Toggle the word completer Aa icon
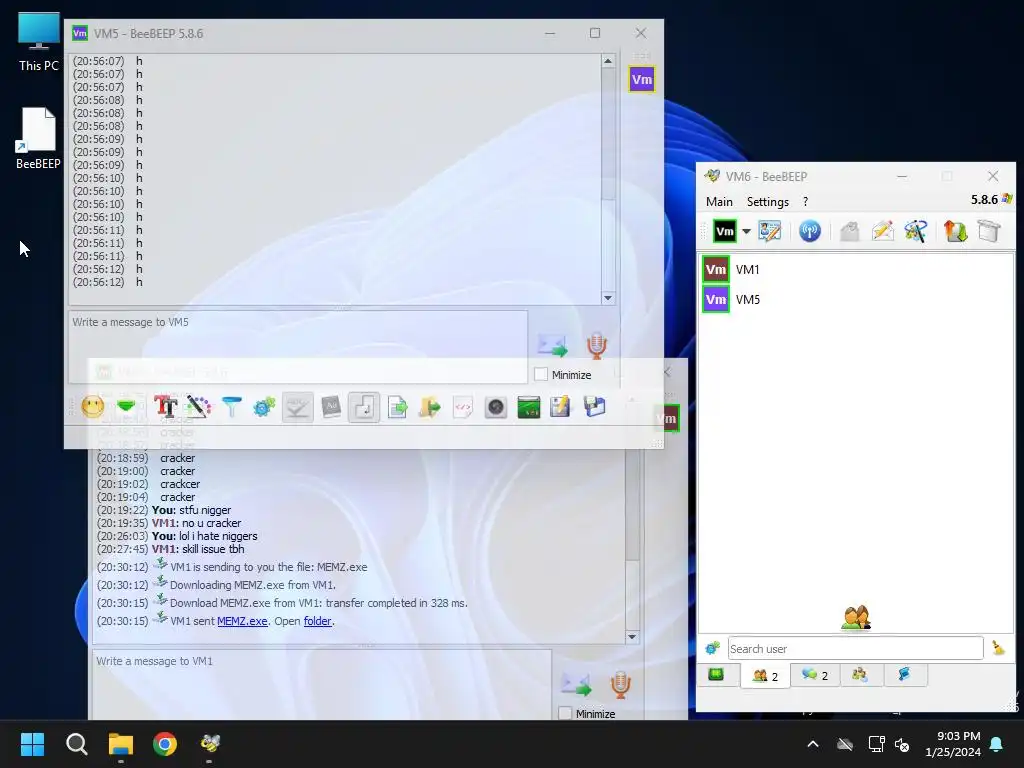The width and height of the screenshot is (1024, 768). 331,407
